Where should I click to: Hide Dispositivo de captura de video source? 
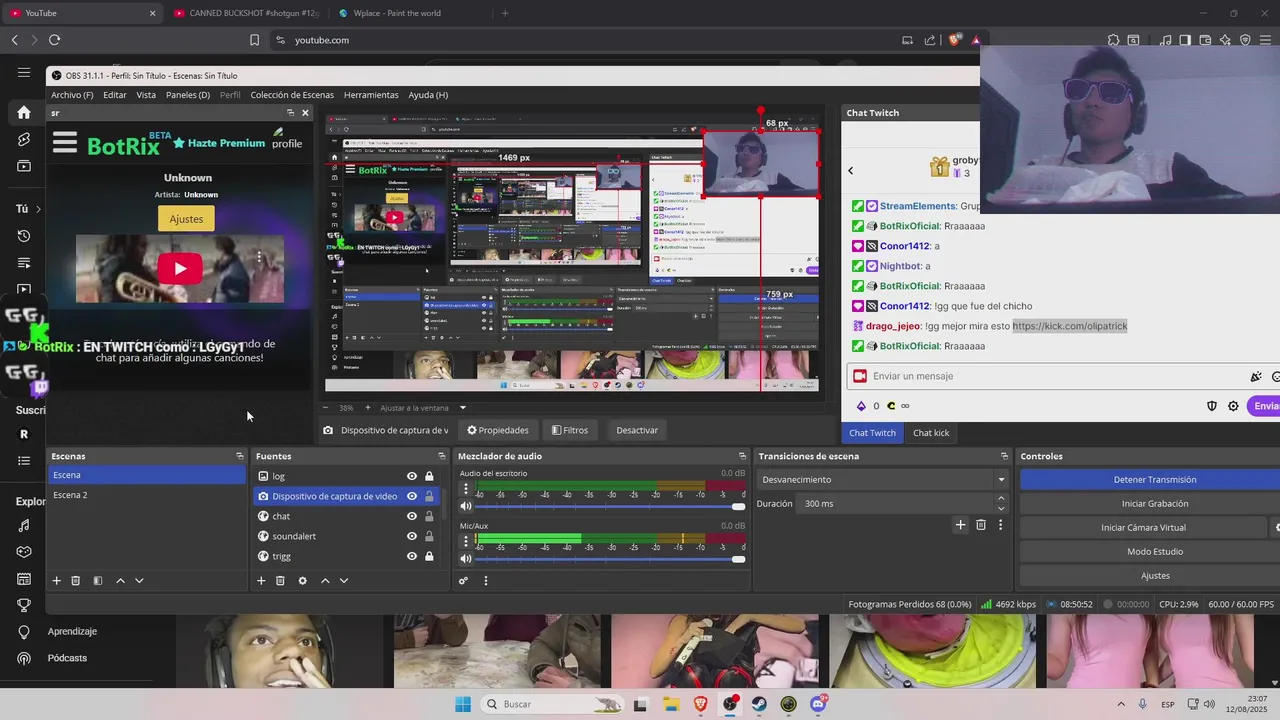tap(412, 496)
